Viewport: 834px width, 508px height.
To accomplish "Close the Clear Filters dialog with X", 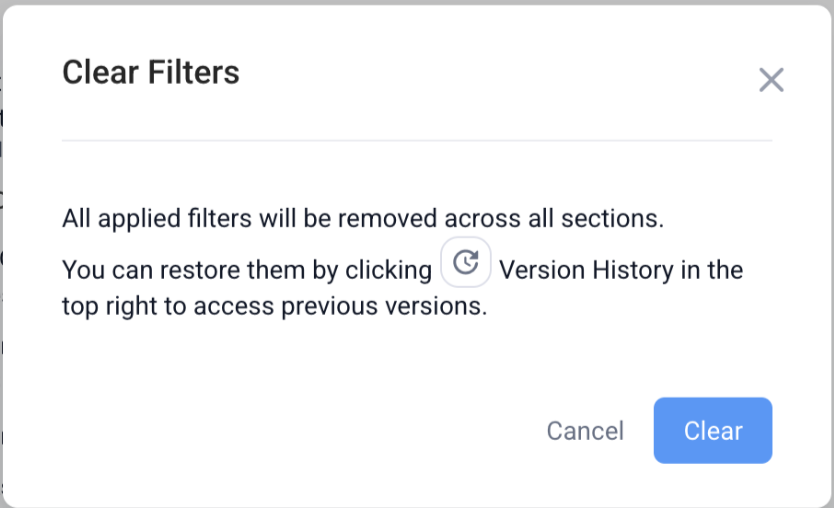I will [x=771, y=80].
